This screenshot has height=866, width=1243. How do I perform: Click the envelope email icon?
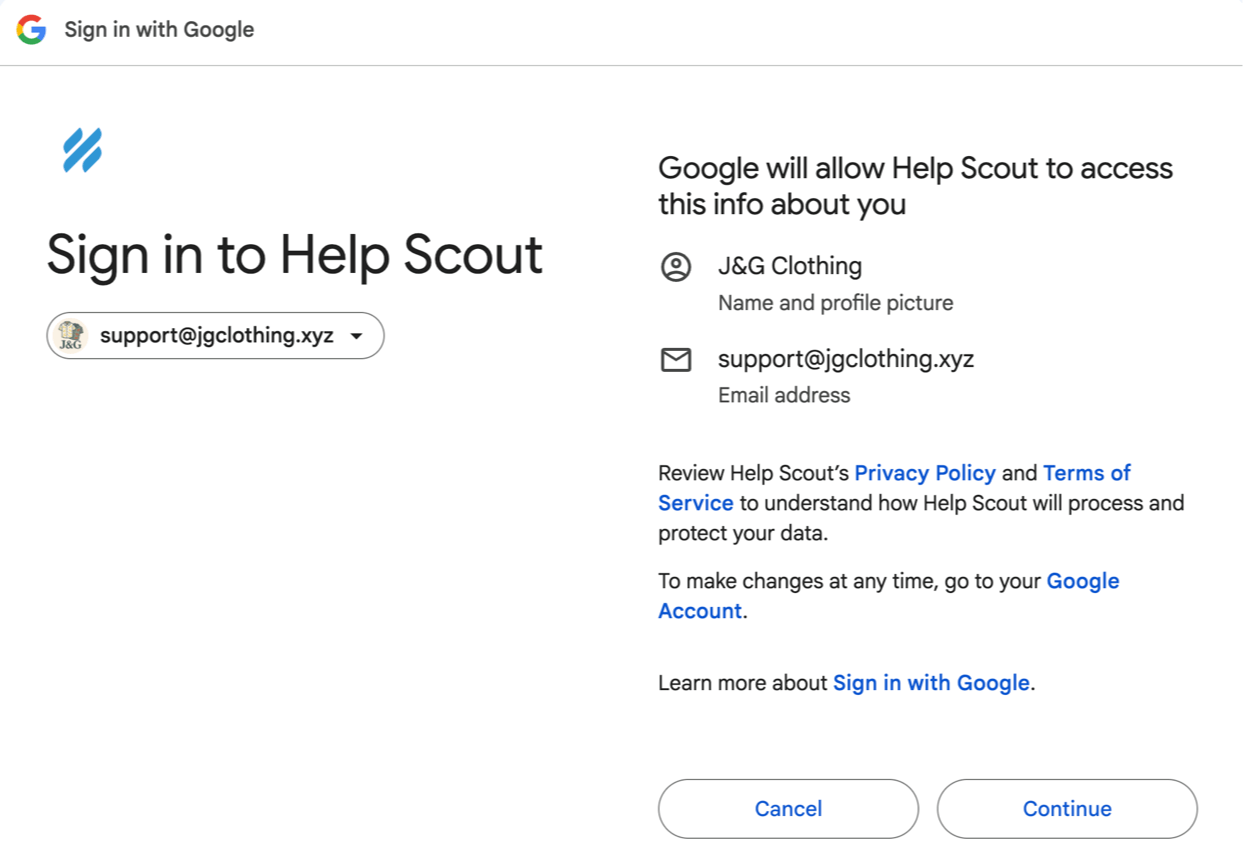click(x=676, y=360)
